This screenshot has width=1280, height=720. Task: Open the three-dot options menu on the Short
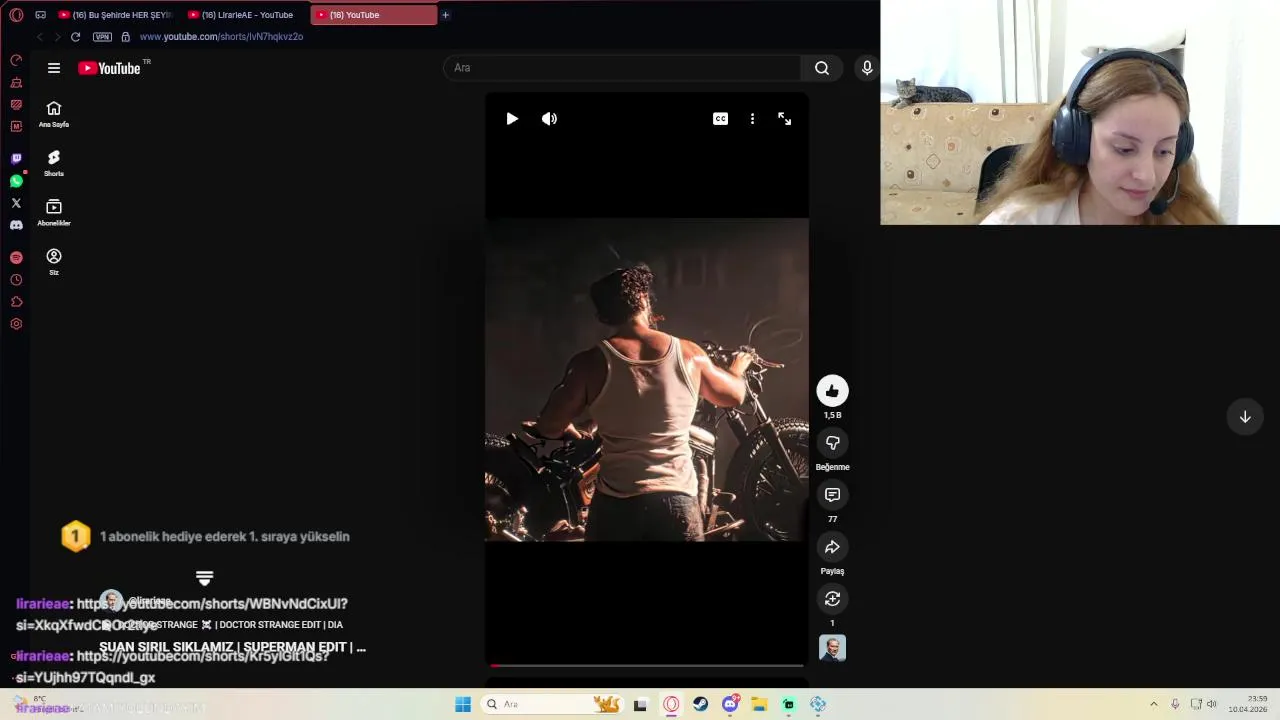tap(752, 119)
